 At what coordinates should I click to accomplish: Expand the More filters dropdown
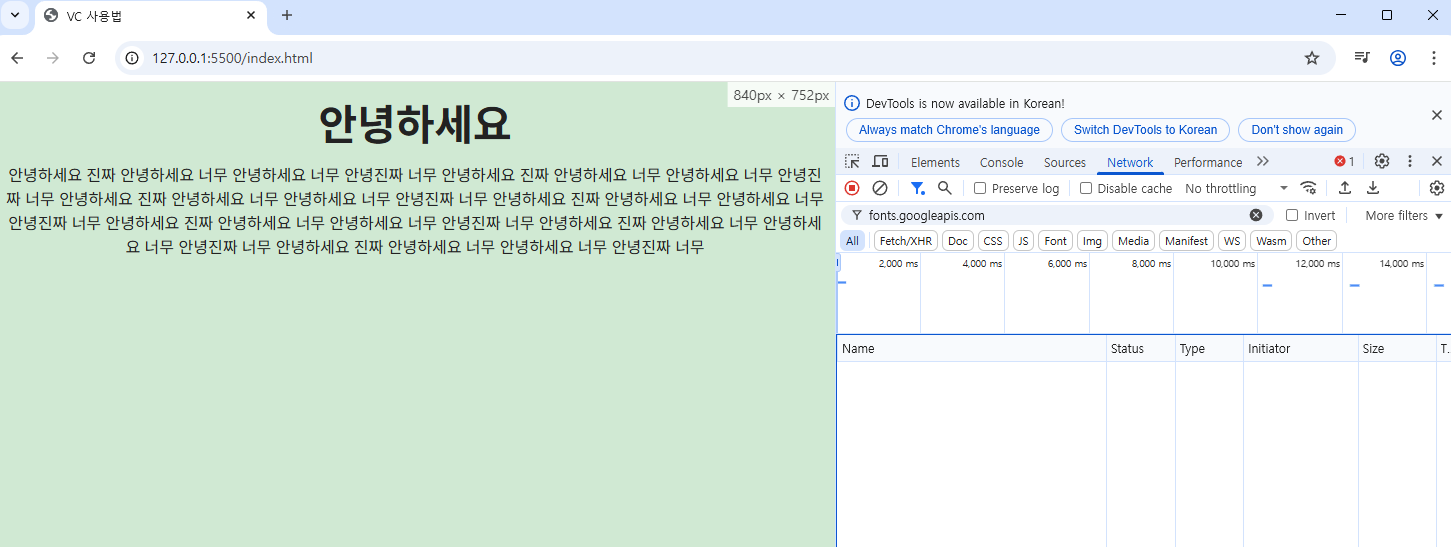pos(1404,215)
